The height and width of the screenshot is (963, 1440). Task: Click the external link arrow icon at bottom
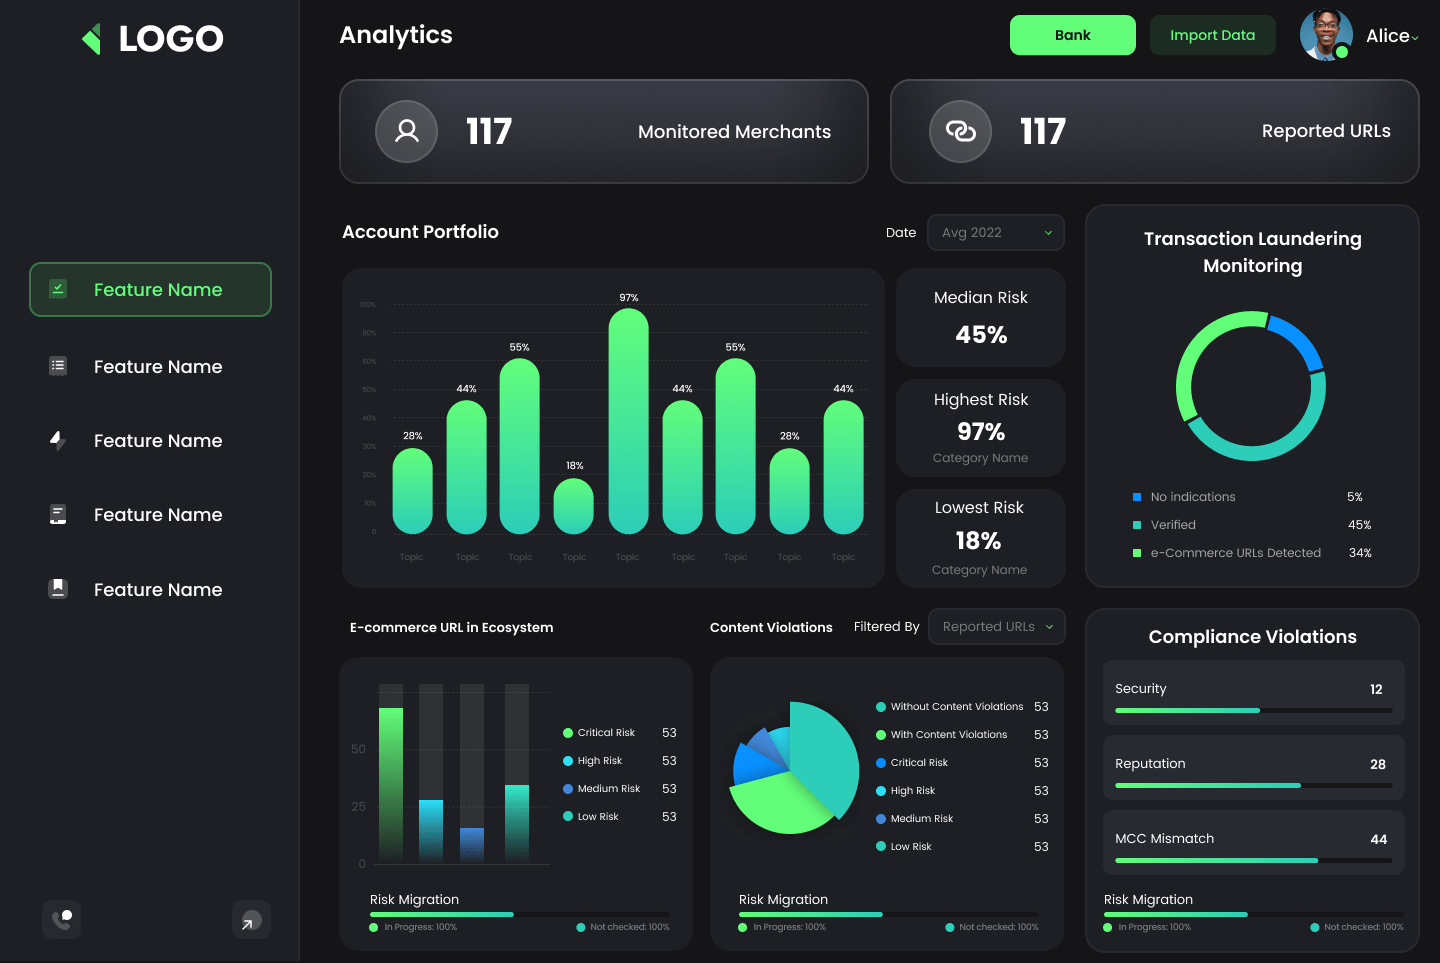[x=251, y=919]
